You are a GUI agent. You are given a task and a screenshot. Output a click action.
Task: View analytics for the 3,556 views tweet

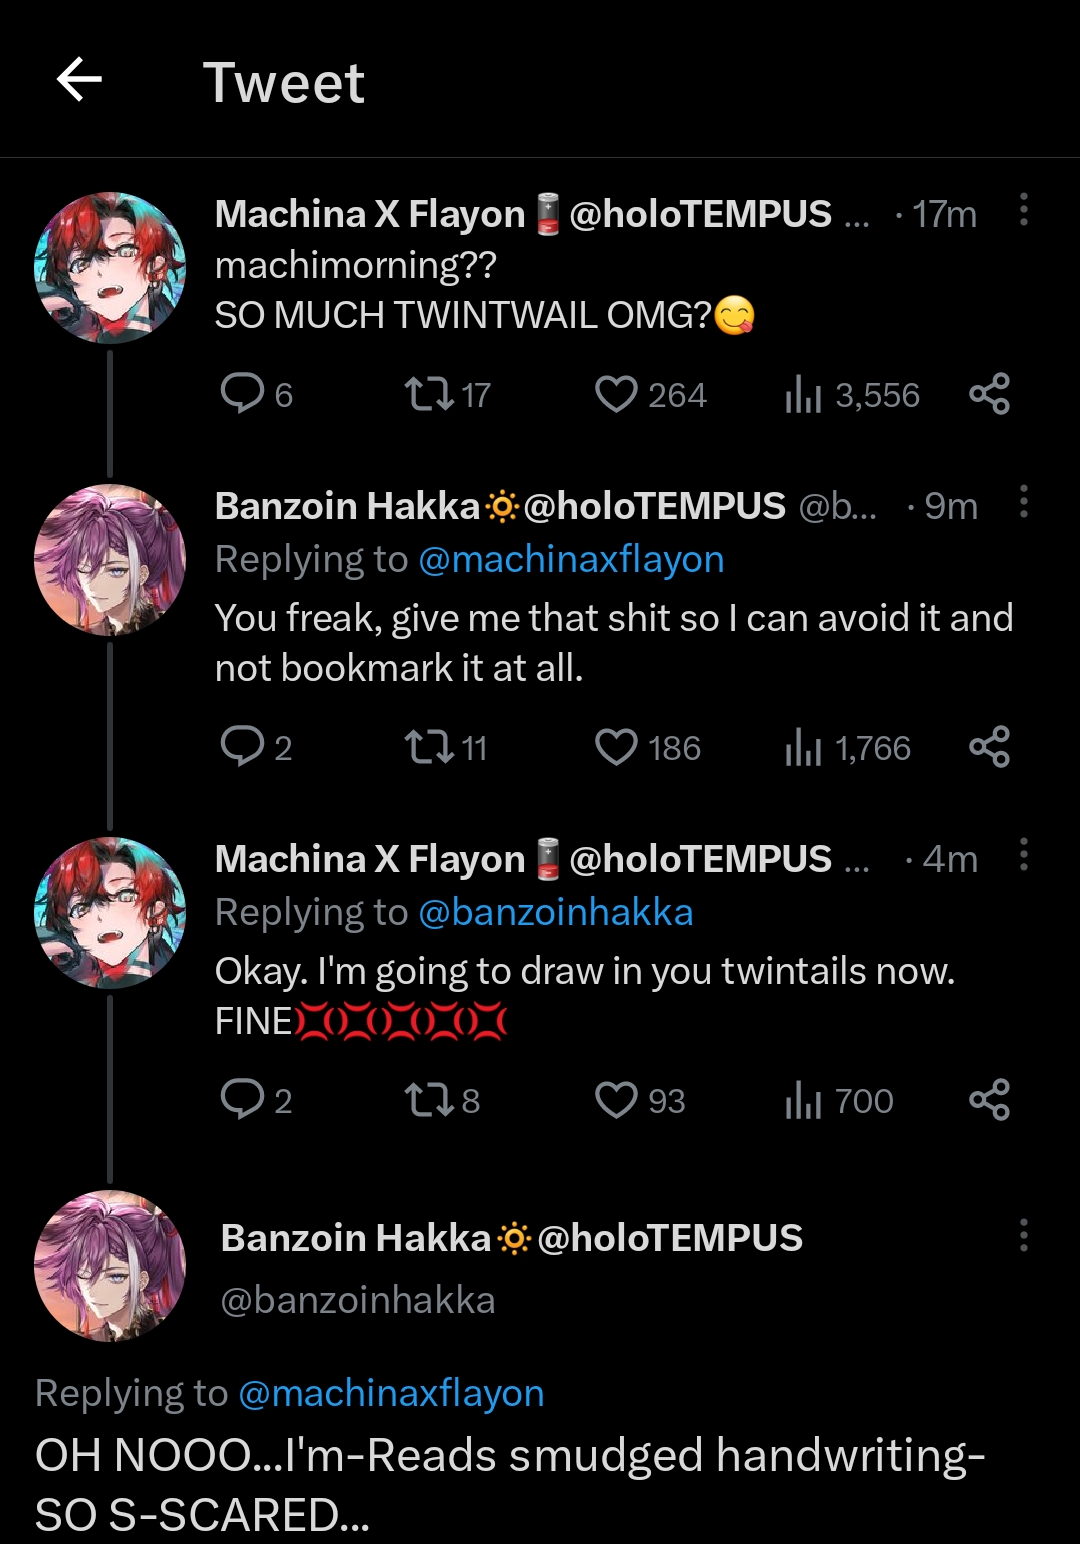click(x=804, y=395)
